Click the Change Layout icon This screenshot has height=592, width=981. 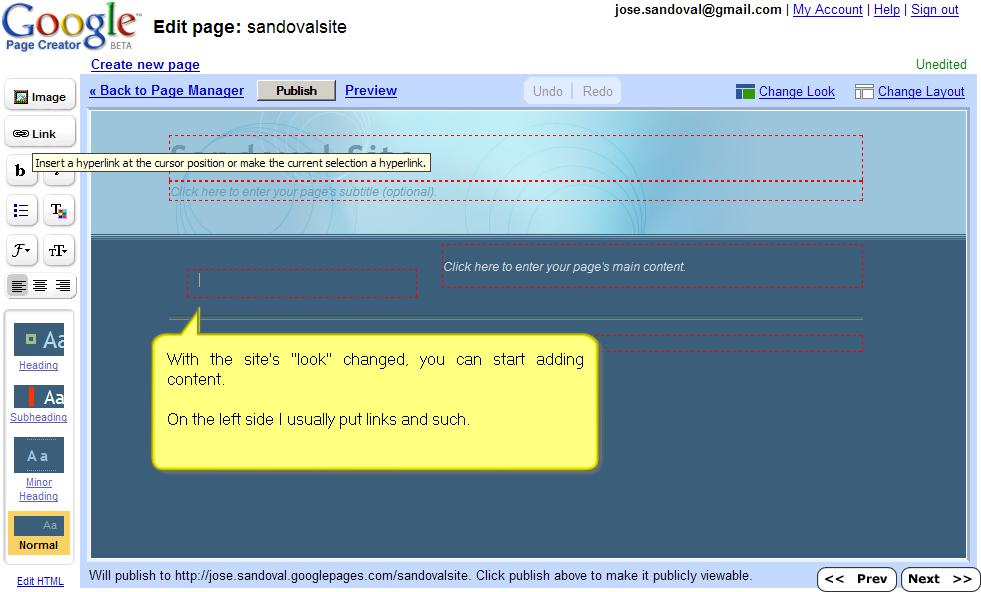click(x=864, y=91)
